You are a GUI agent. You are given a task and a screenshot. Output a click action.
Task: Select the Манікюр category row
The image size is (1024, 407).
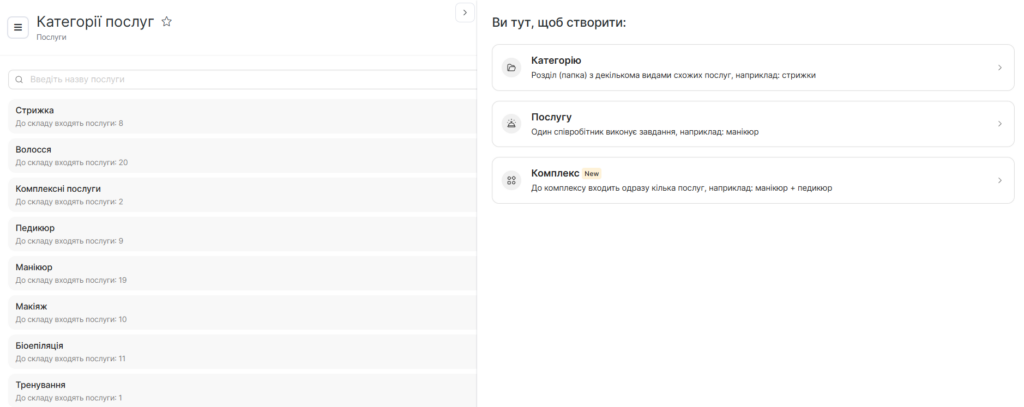click(x=240, y=272)
